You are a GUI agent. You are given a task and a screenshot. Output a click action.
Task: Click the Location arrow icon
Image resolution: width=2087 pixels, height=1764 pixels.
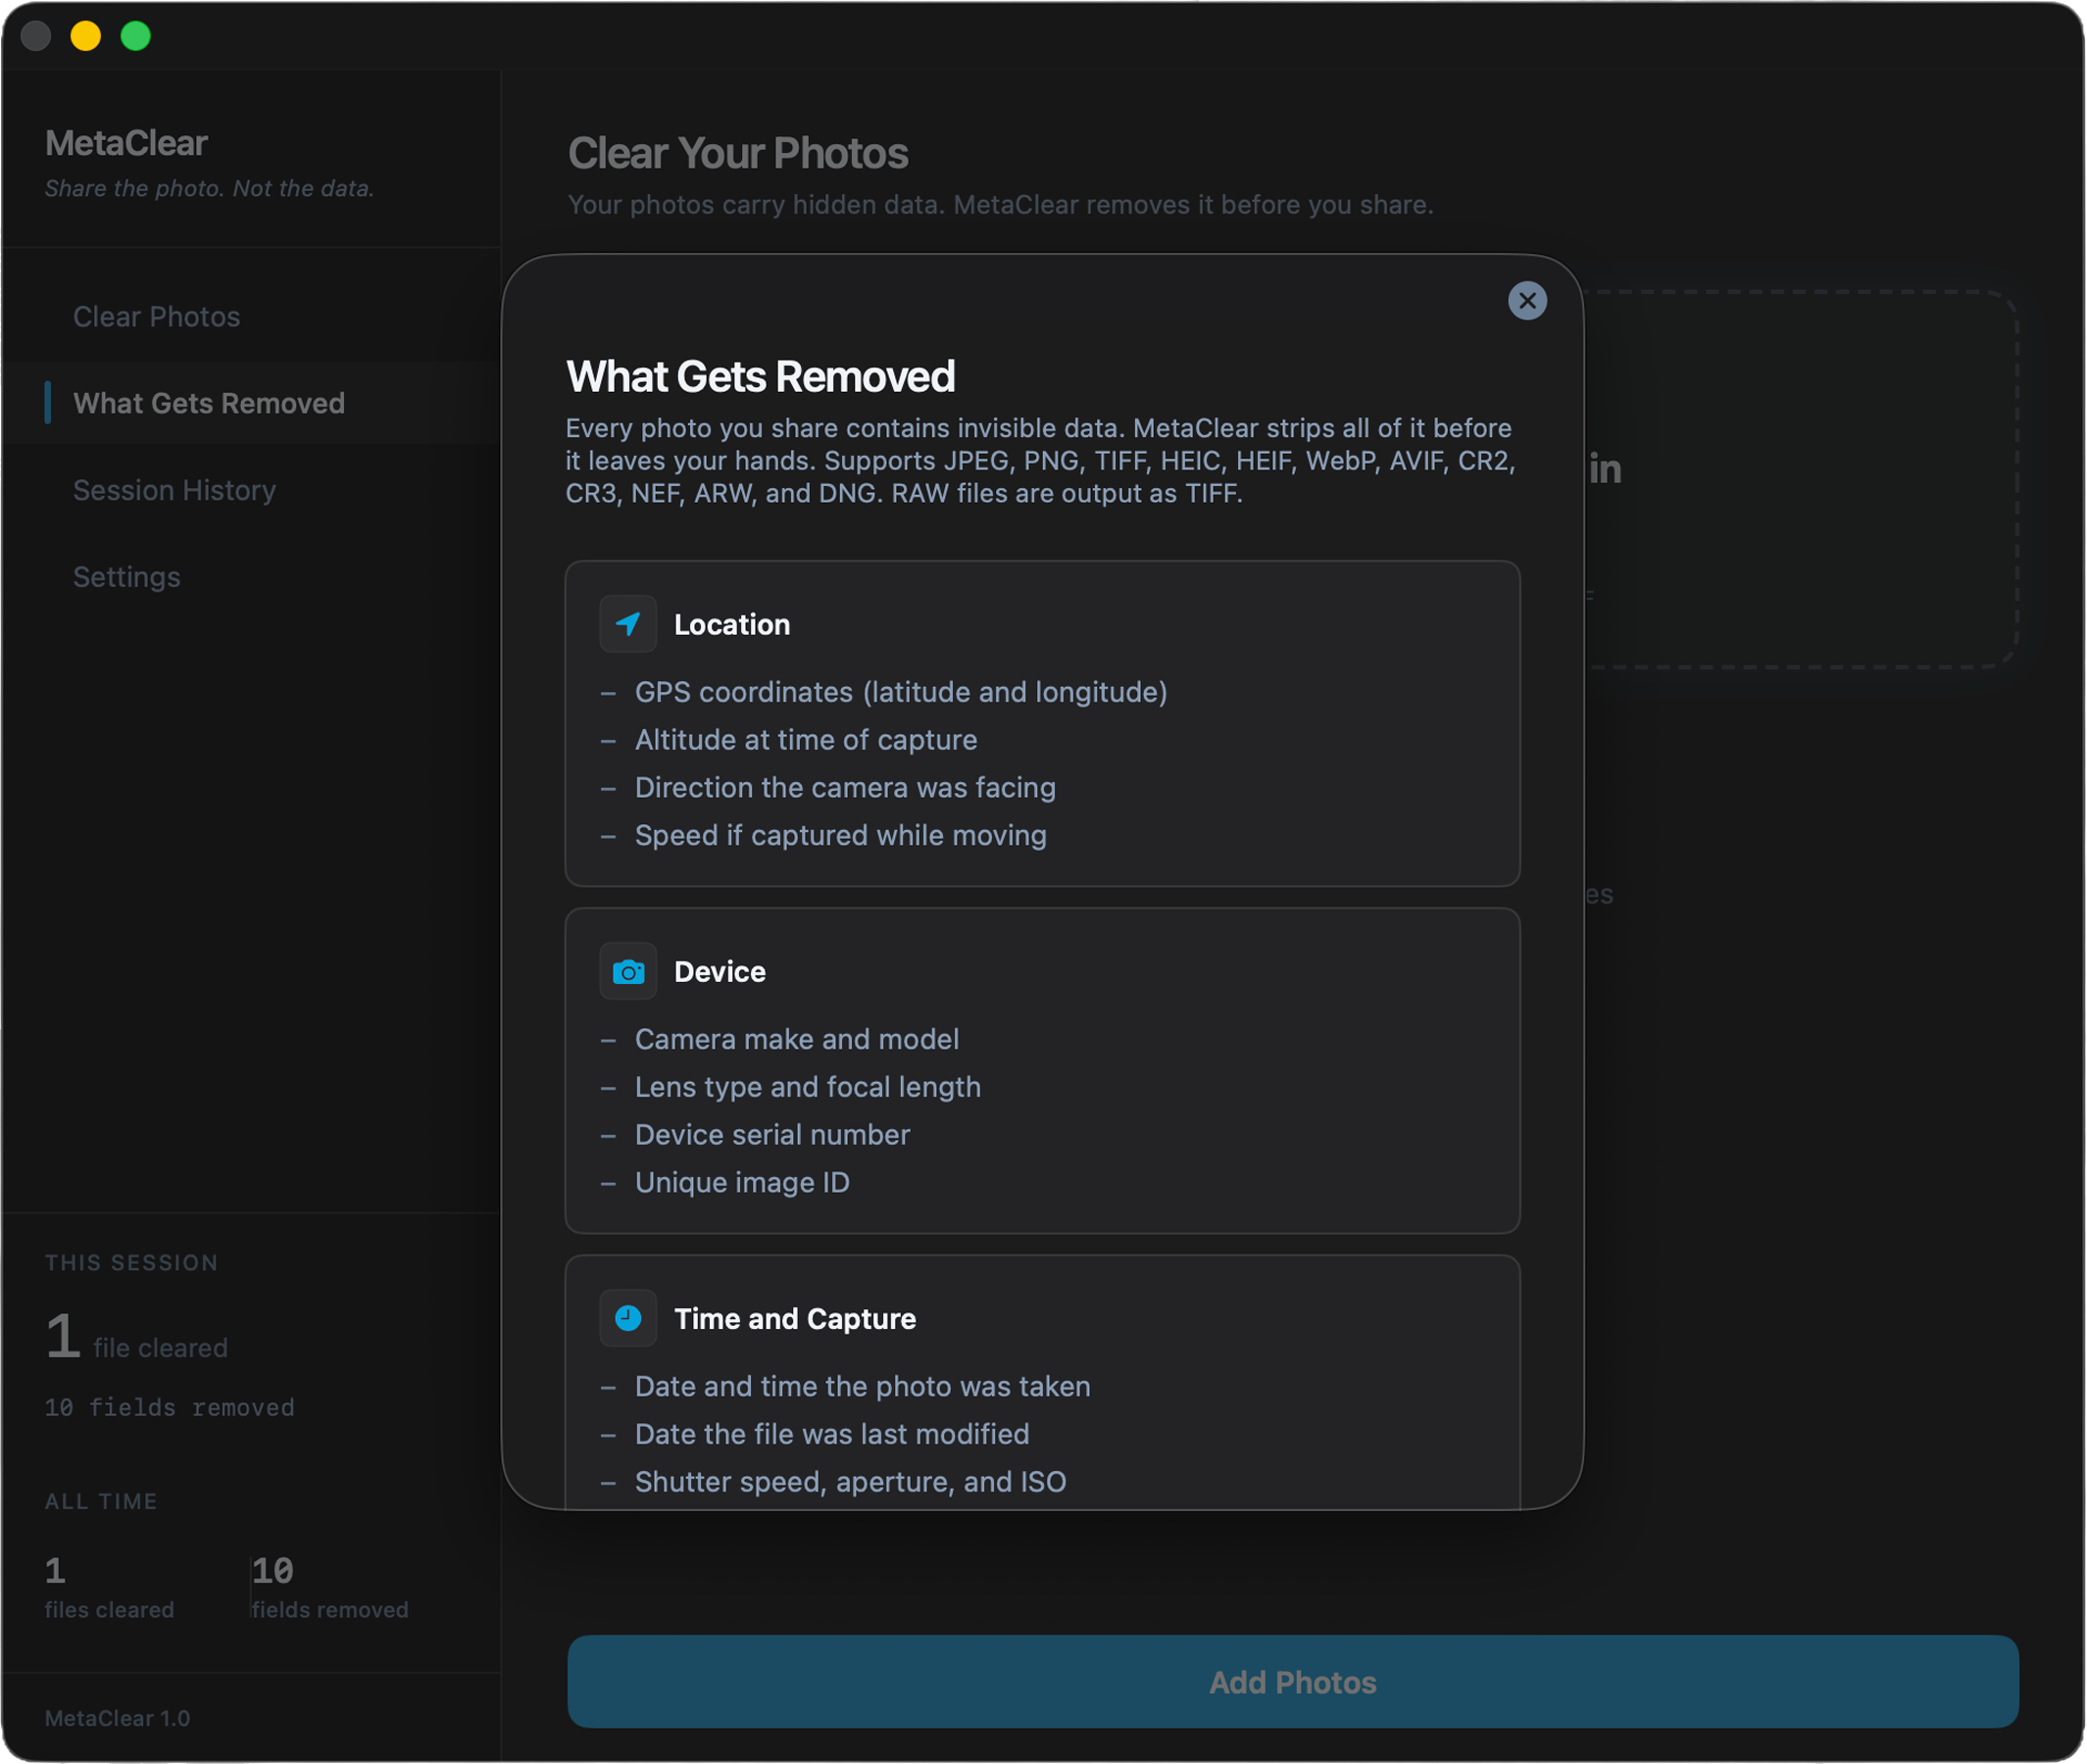pyautogui.click(x=628, y=624)
